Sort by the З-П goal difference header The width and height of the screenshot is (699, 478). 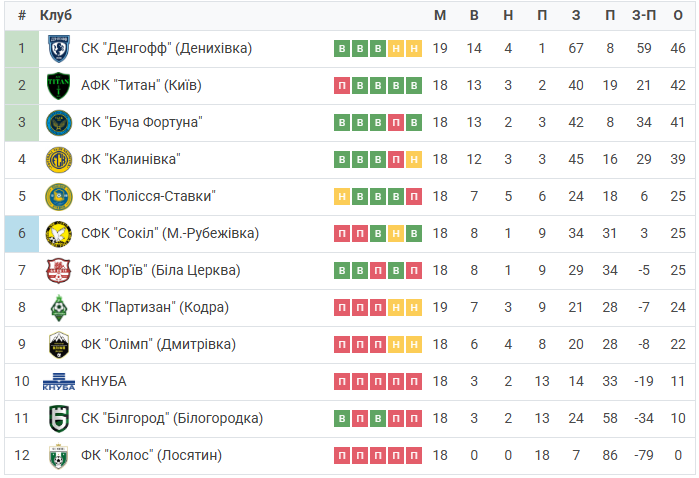pyautogui.click(x=644, y=15)
